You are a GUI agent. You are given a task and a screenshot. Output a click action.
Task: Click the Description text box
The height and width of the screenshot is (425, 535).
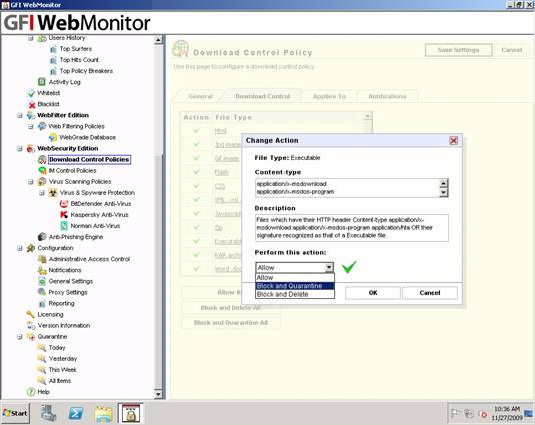(x=351, y=228)
